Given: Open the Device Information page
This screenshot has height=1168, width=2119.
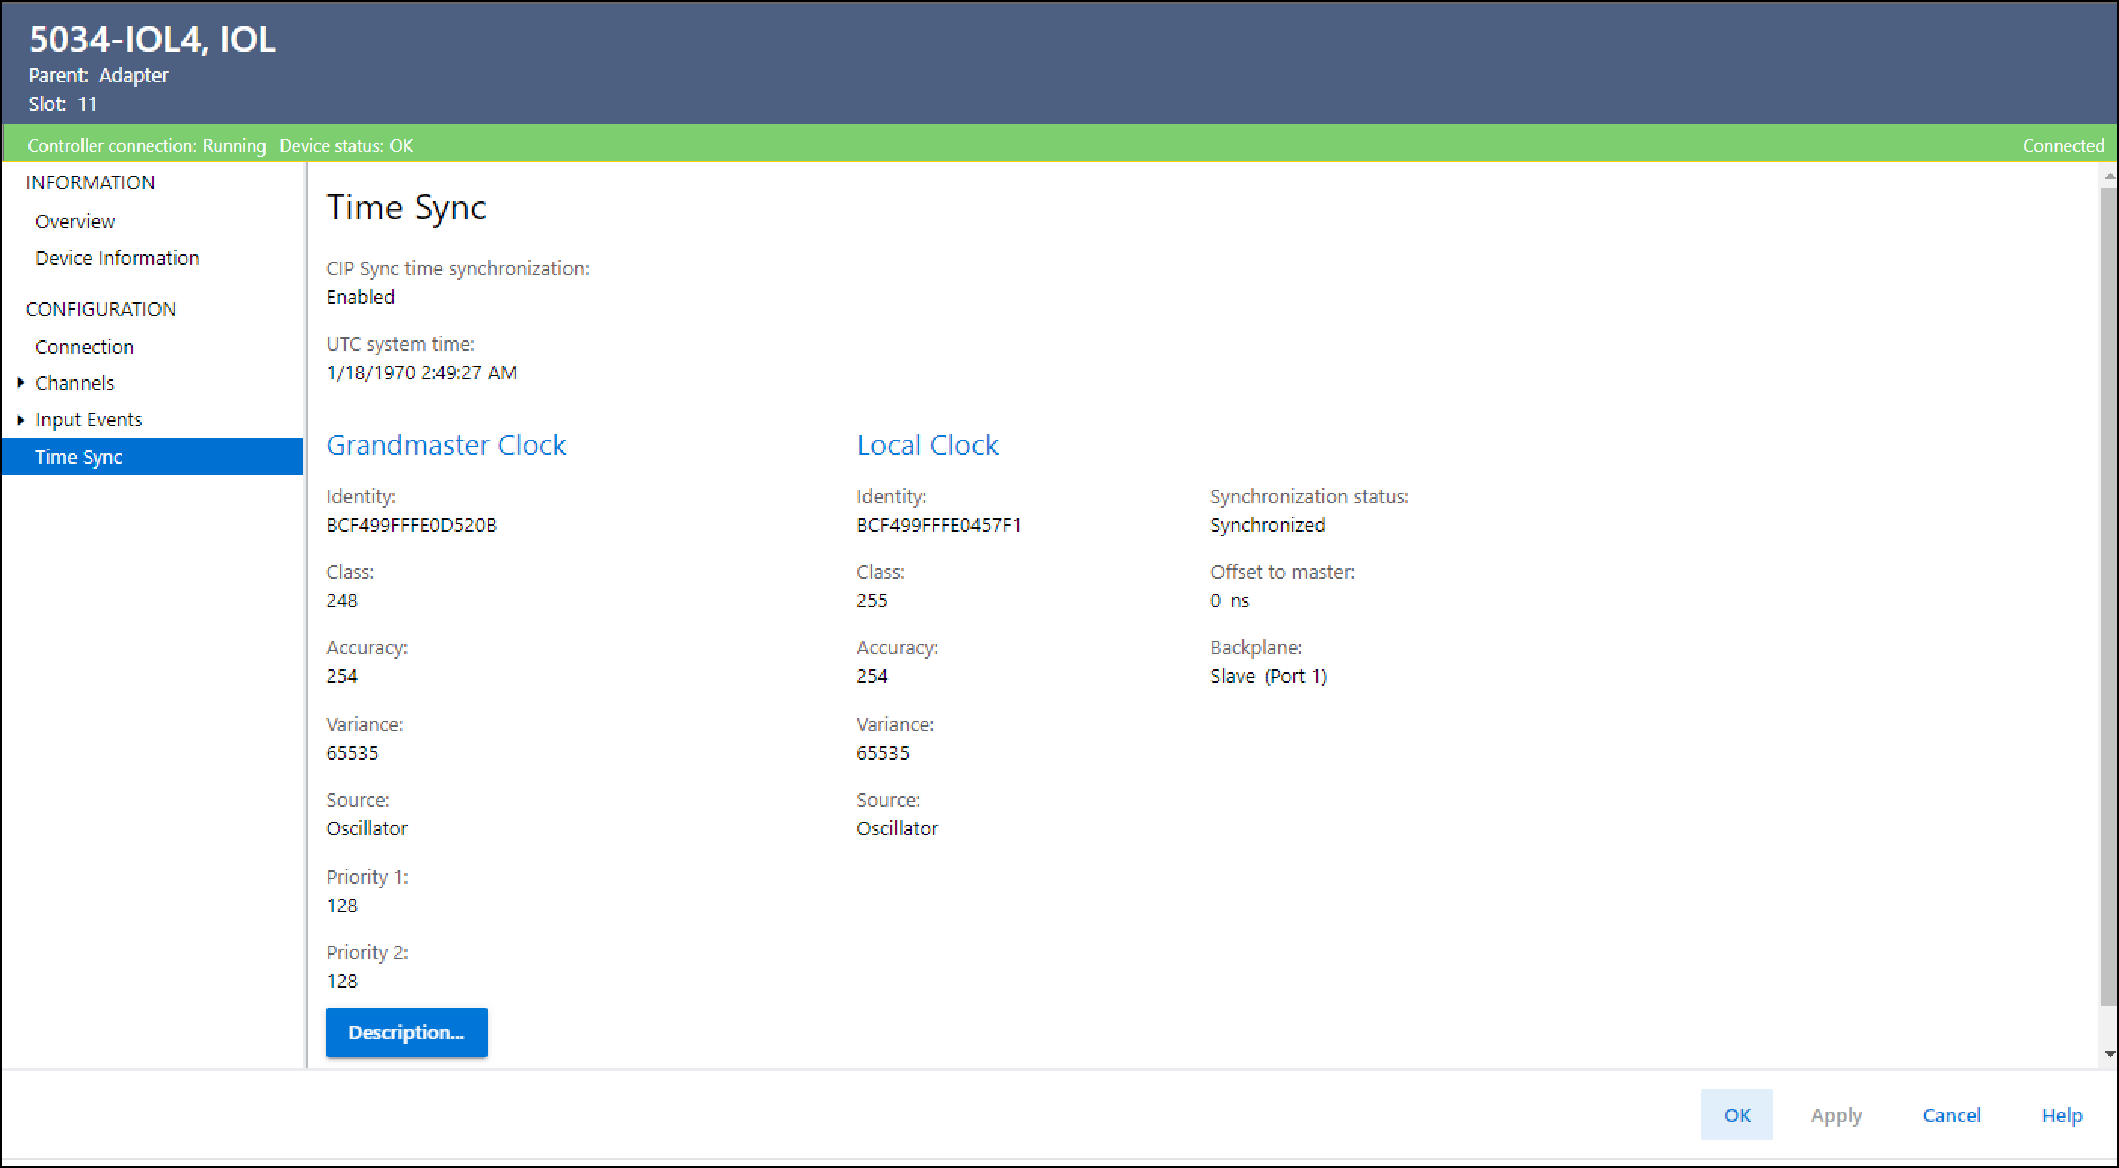Looking at the screenshot, I should click(117, 258).
